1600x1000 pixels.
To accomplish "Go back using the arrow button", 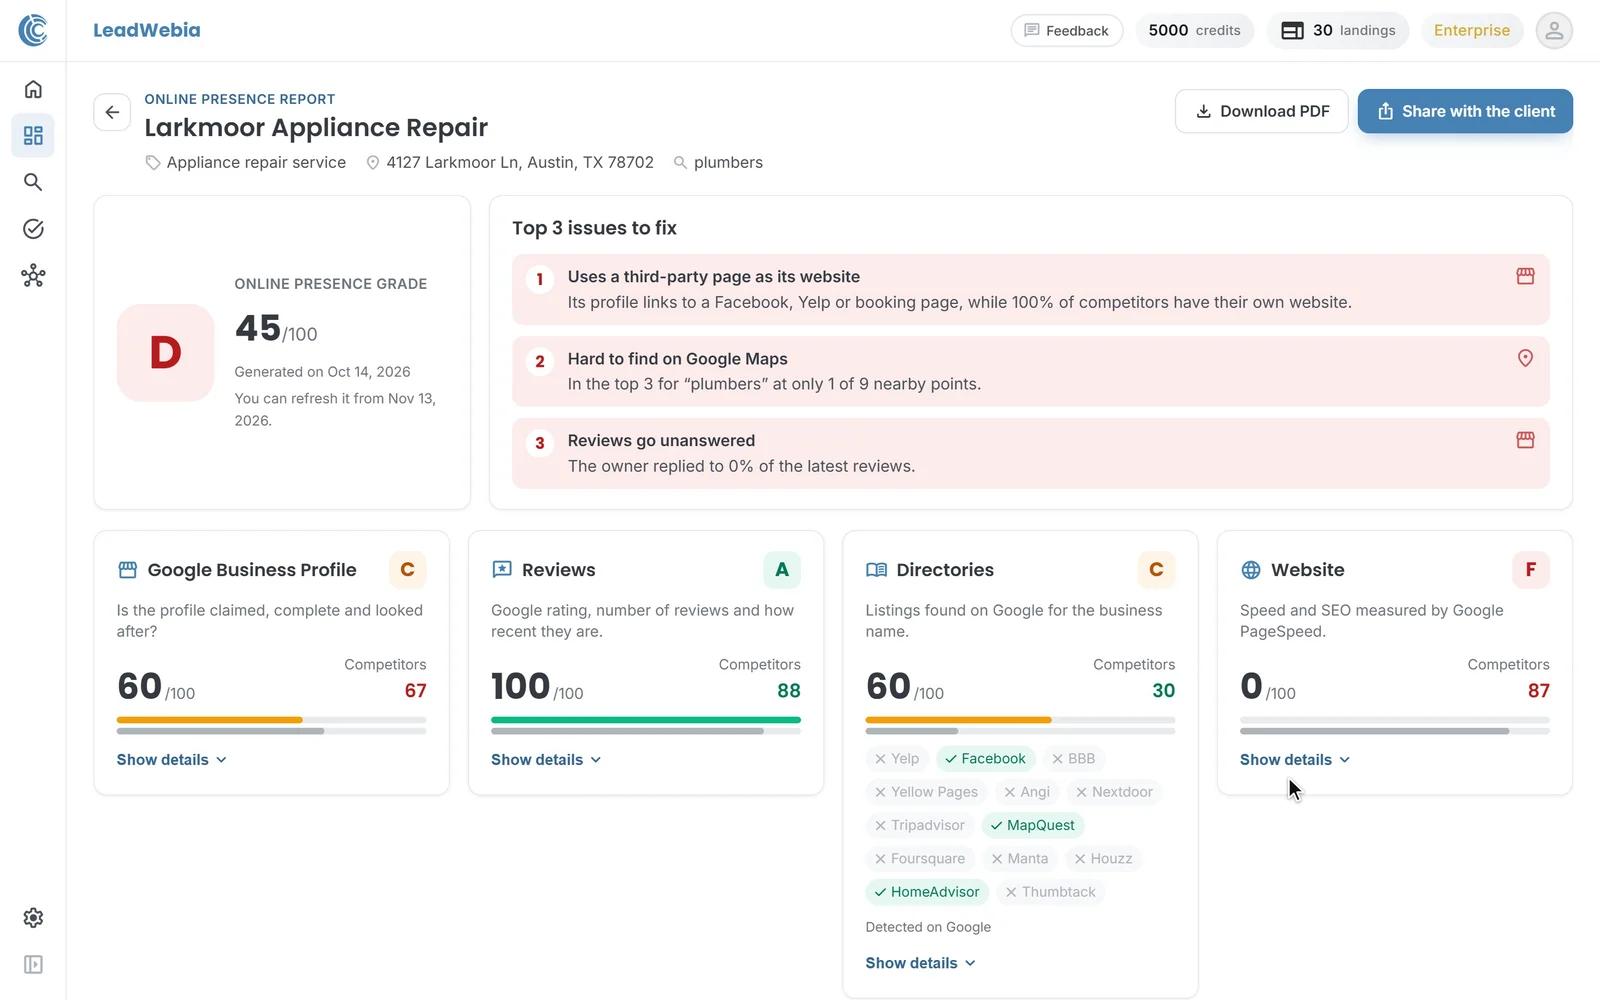I will point(112,112).
